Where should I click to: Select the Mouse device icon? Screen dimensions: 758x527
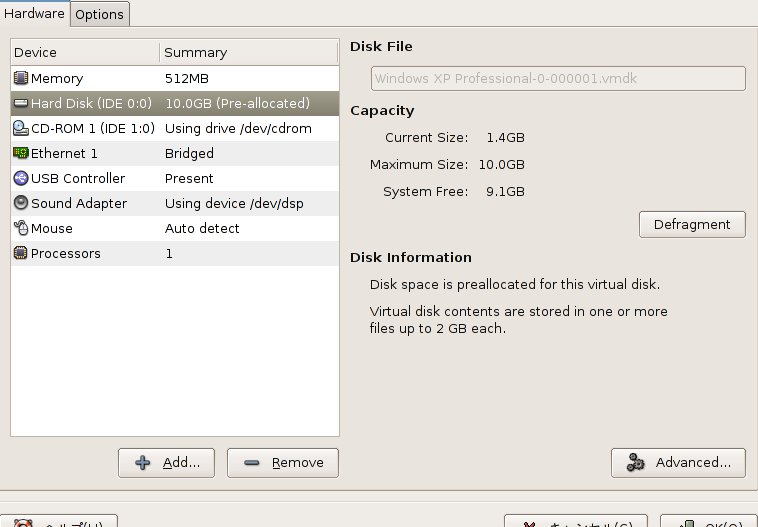(x=21, y=228)
